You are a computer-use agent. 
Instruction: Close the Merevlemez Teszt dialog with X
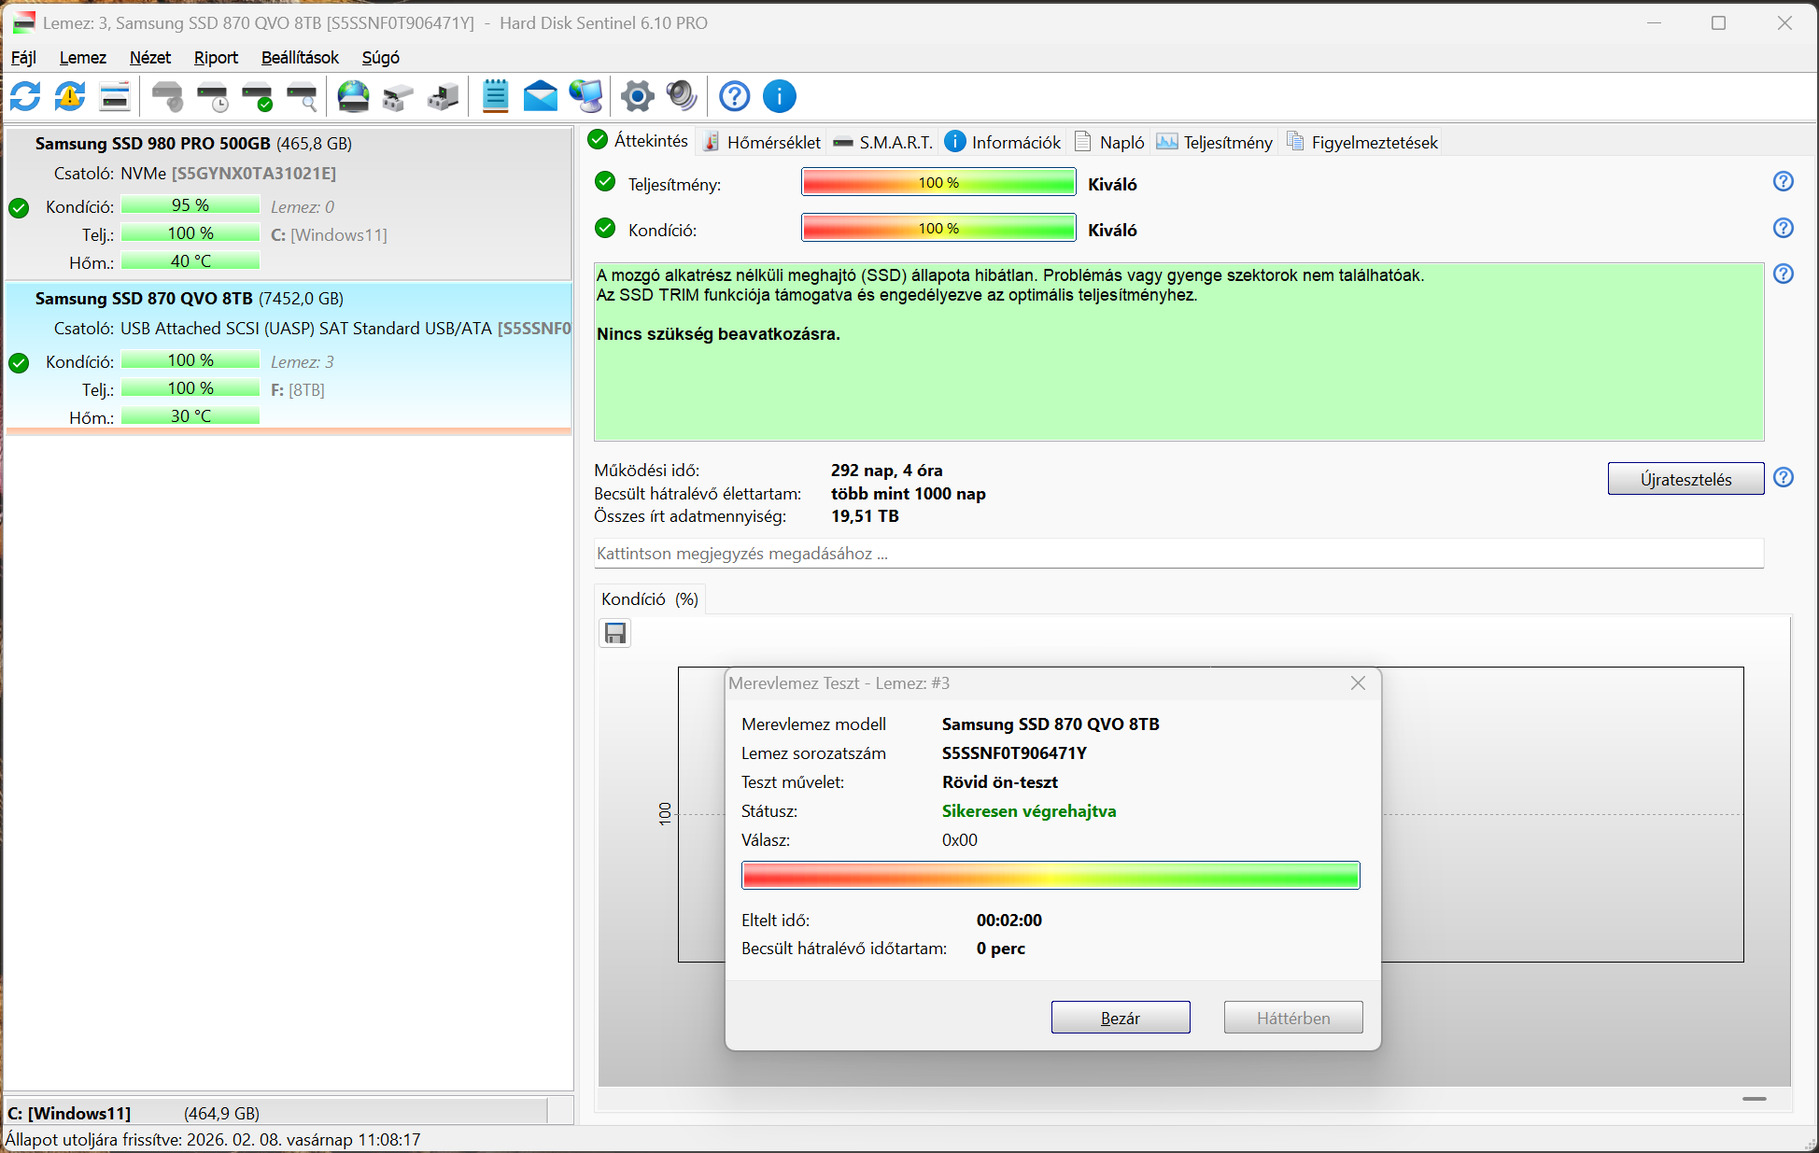[1358, 683]
